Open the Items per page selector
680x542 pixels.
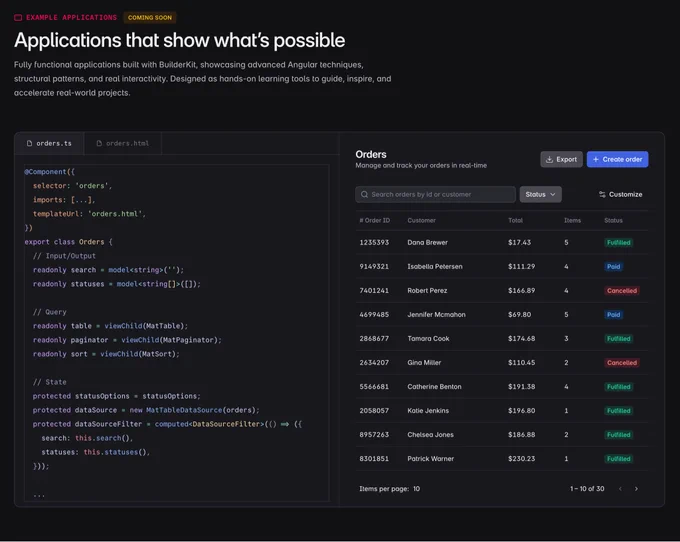(416, 489)
